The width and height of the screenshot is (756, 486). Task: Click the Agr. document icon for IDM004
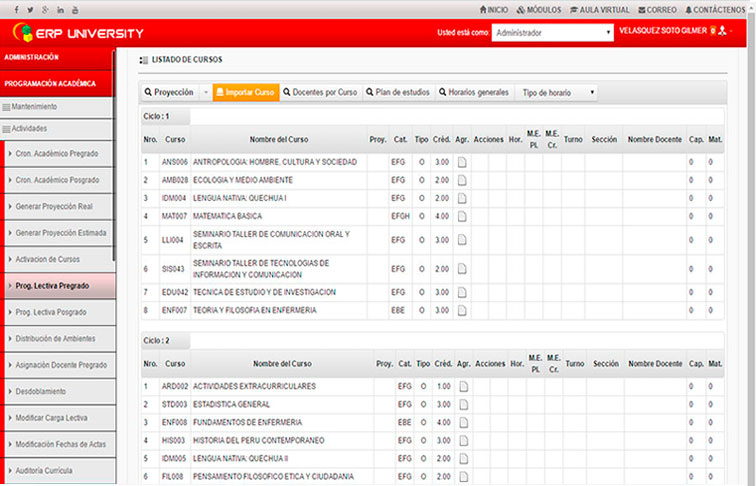[462, 198]
